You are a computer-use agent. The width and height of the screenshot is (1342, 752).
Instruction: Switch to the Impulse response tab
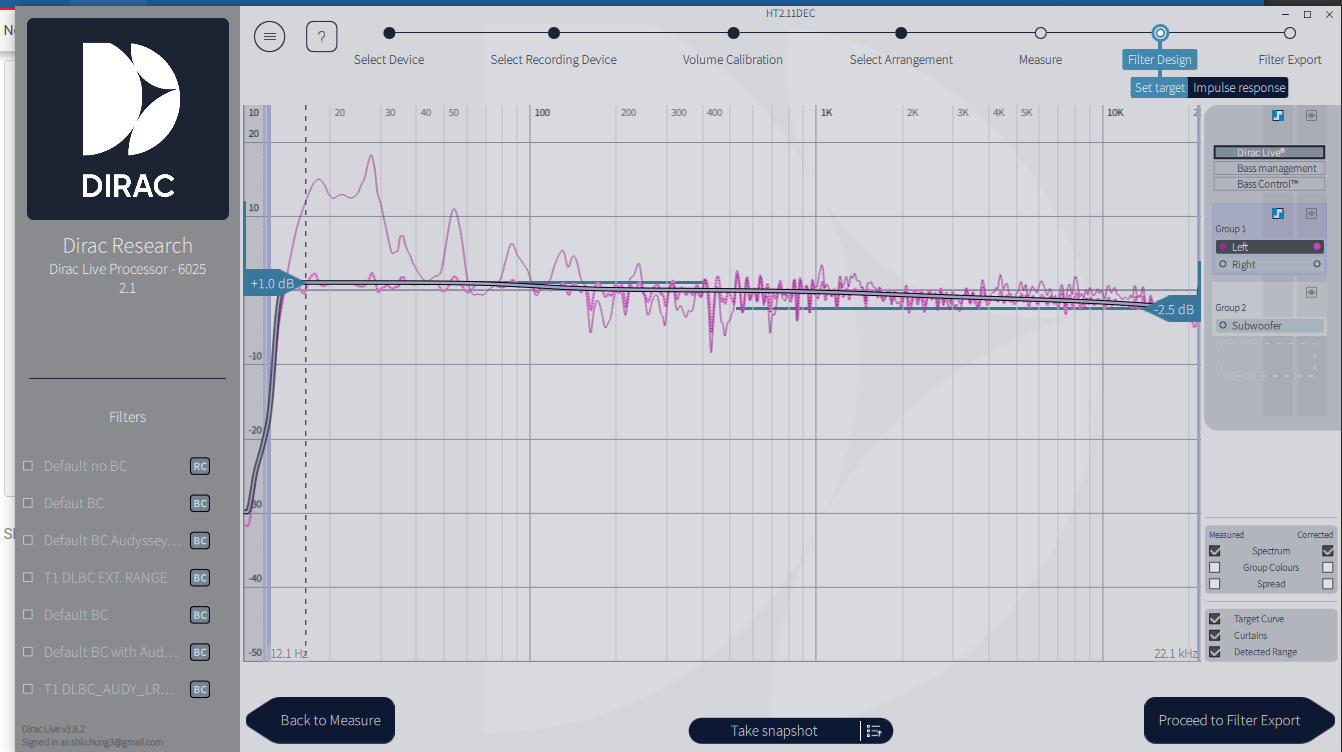pyautogui.click(x=1239, y=88)
